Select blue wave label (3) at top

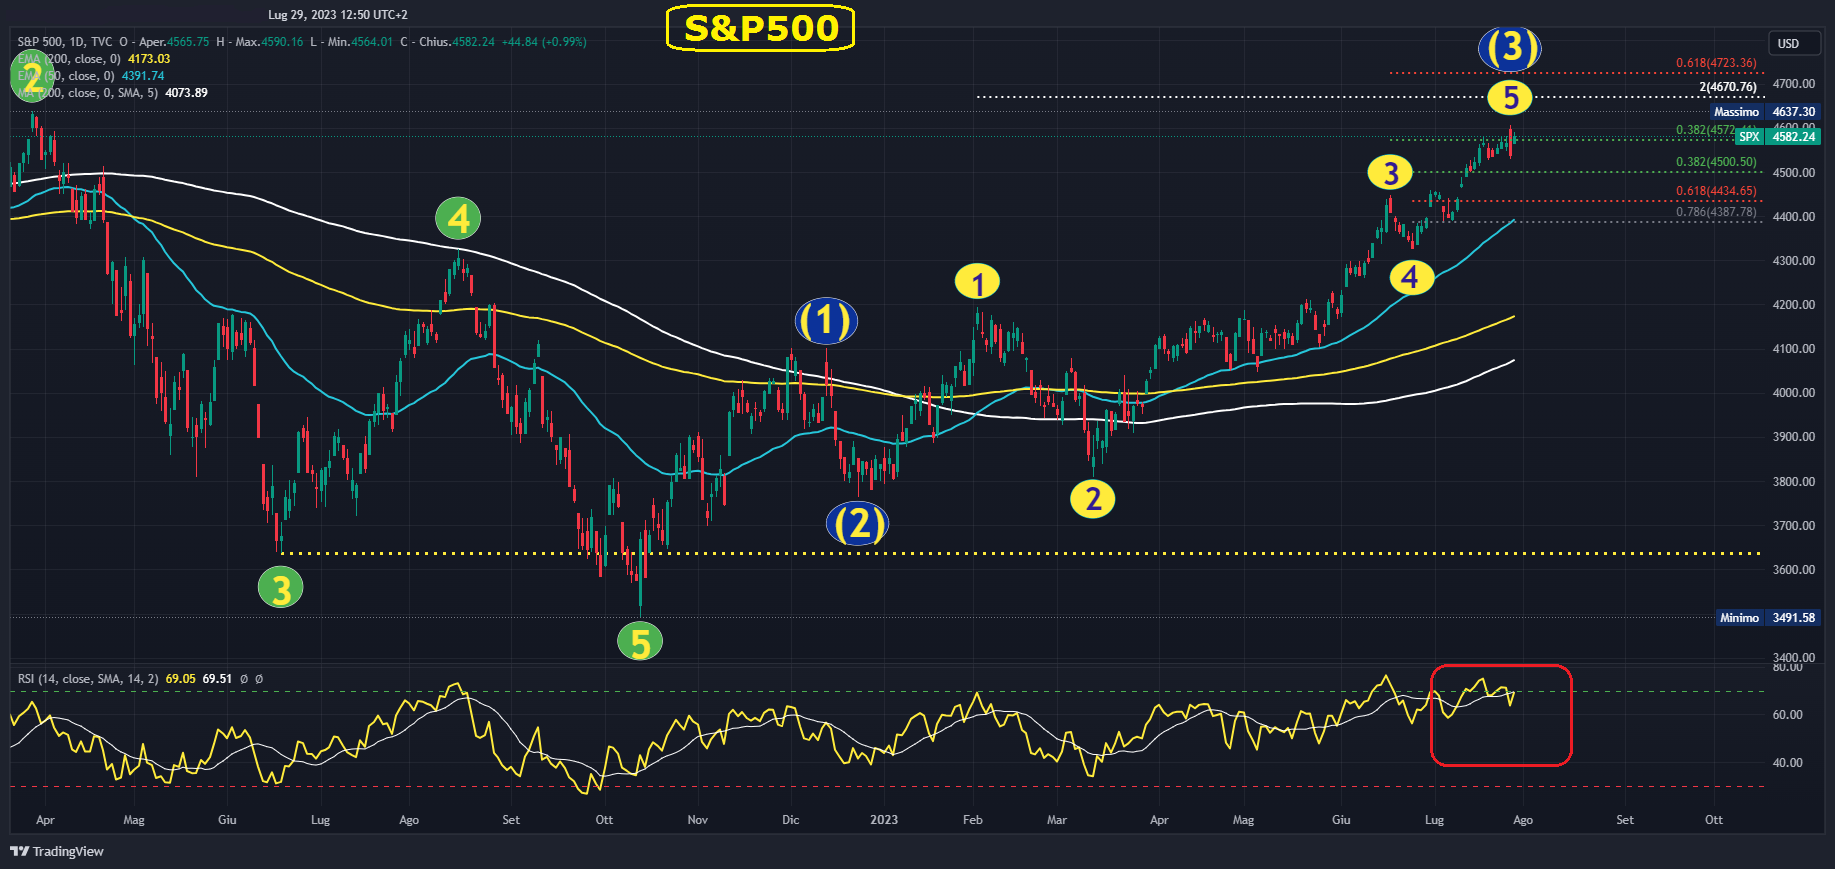(x=1510, y=48)
